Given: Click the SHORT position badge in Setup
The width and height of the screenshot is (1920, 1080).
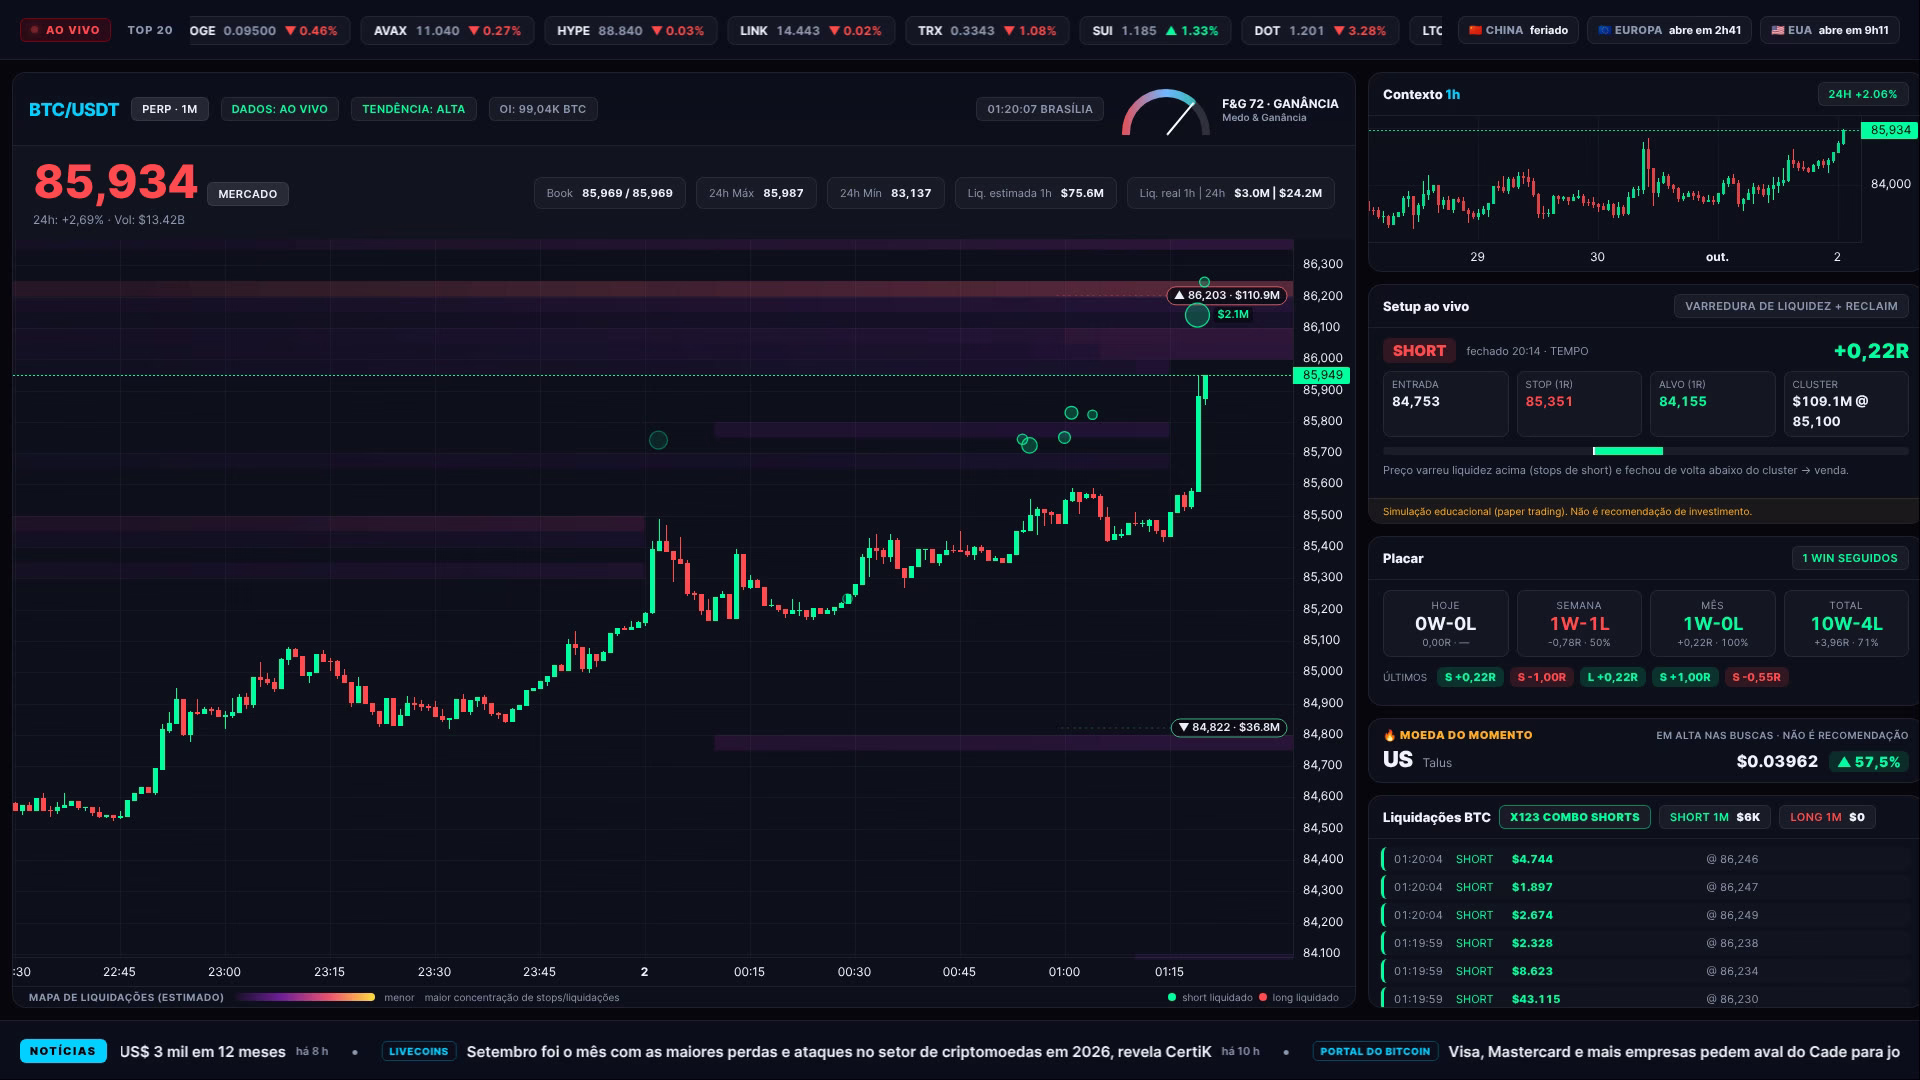Looking at the screenshot, I should [x=1419, y=351].
